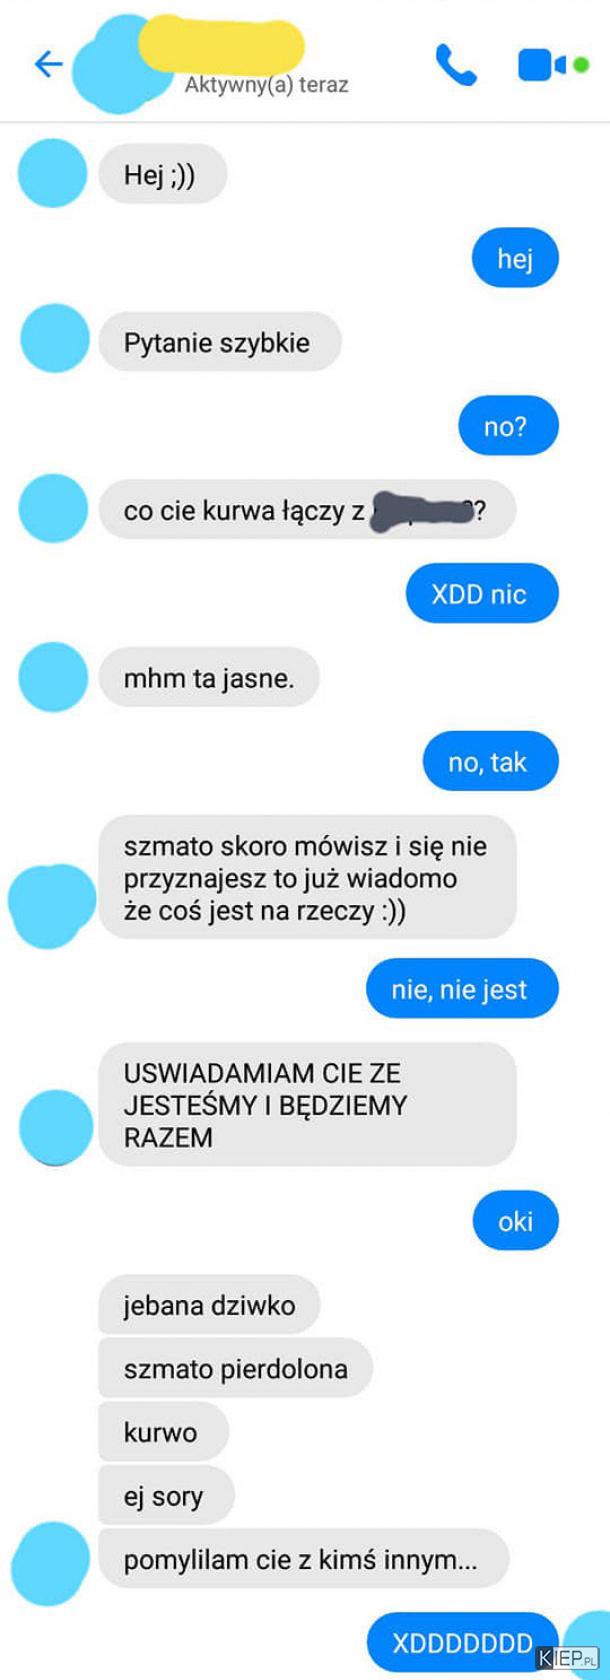Select the 'Pytanie szybkie' message bubble
This screenshot has width=610, height=1680.
tap(219, 342)
